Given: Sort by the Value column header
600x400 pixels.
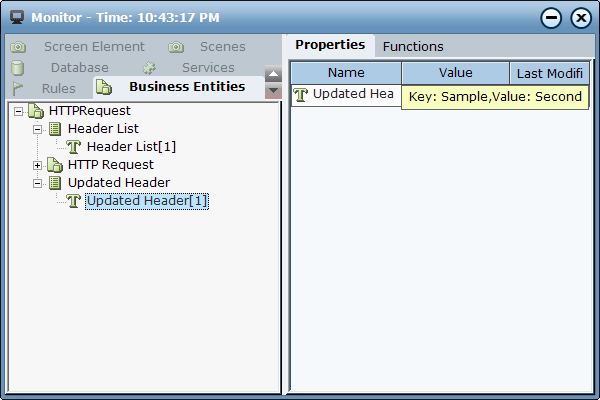Looking at the screenshot, I should point(455,73).
